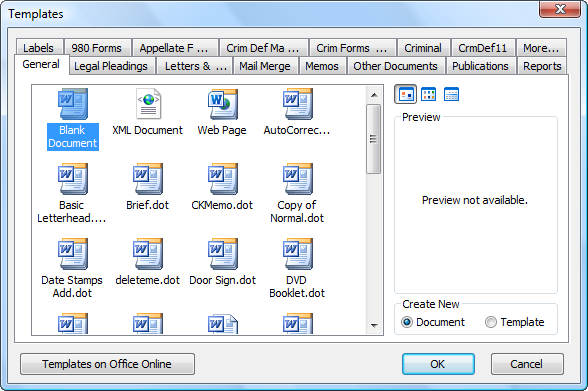Switch to the Memos tab

(x=322, y=66)
